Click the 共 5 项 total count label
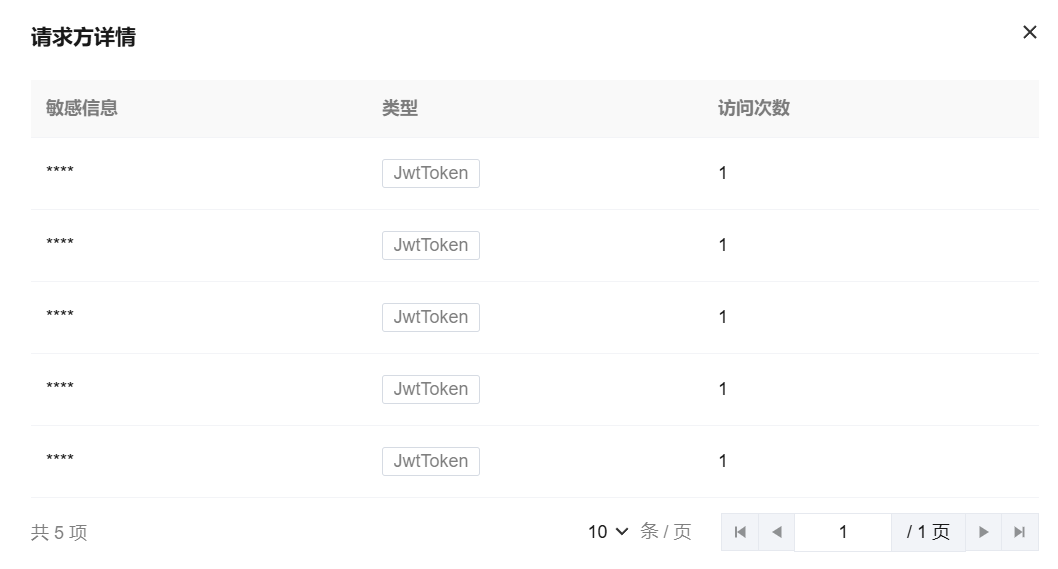This screenshot has width=1058, height=569. pyautogui.click(x=59, y=533)
